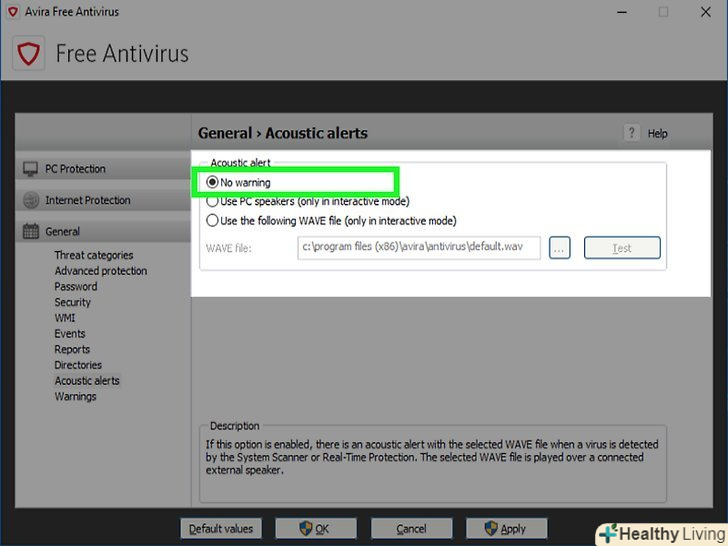Image resolution: width=728 pixels, height=546 pixels.
Task: Click the small Avira icon in title bar
Action: [13, 12]
